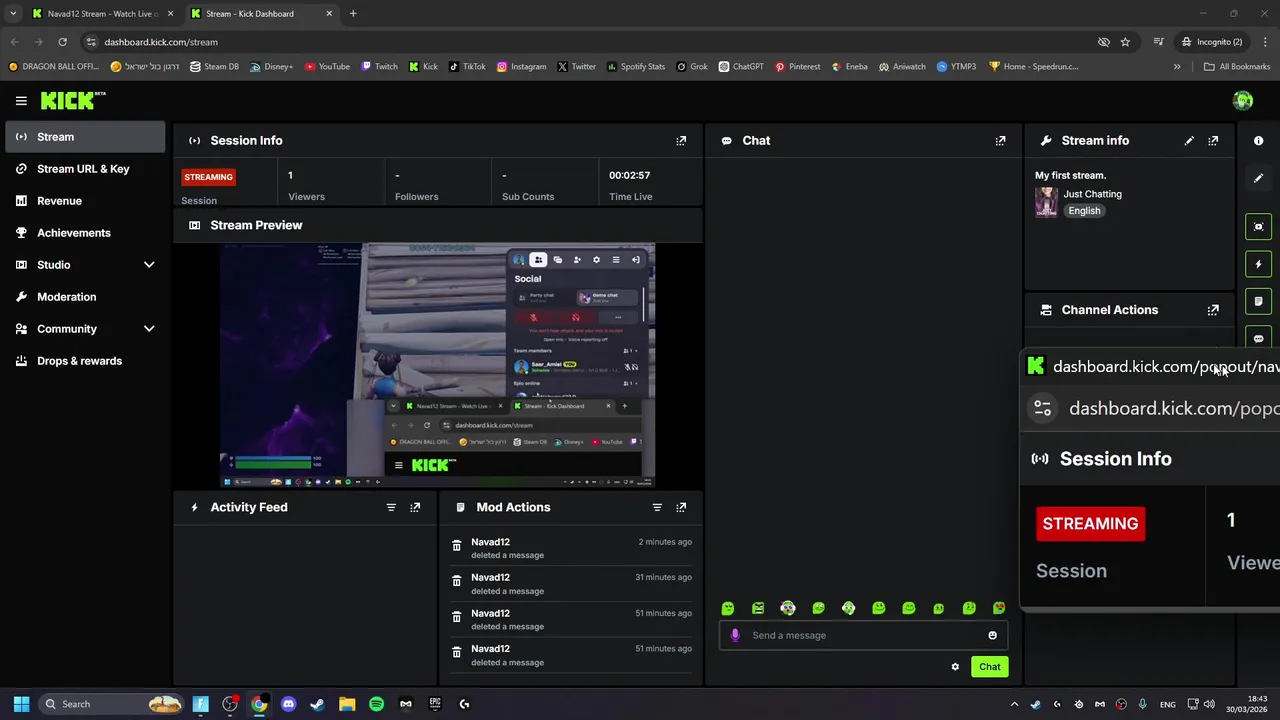
Task: Show hidden system tray icons
Action: tap(1014, 704)
